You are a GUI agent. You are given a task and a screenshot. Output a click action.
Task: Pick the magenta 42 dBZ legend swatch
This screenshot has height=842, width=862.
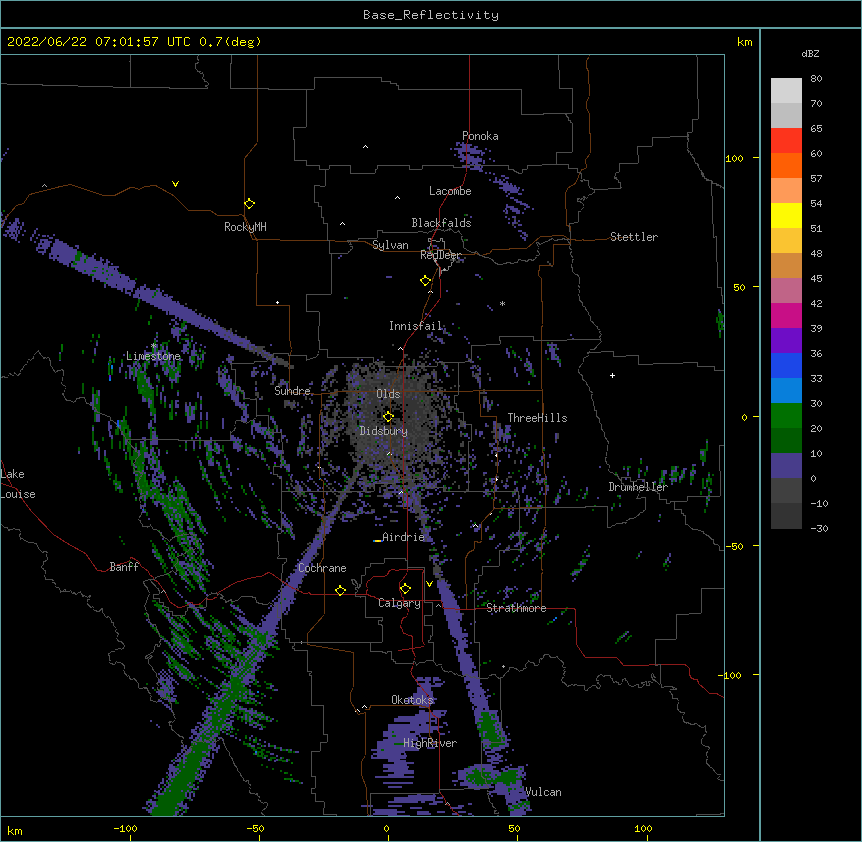[x=786, y=315]
